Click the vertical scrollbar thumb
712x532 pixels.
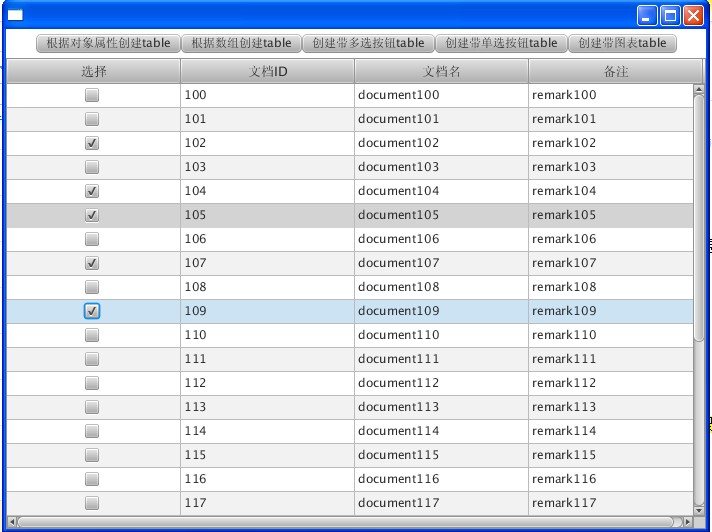698,218
